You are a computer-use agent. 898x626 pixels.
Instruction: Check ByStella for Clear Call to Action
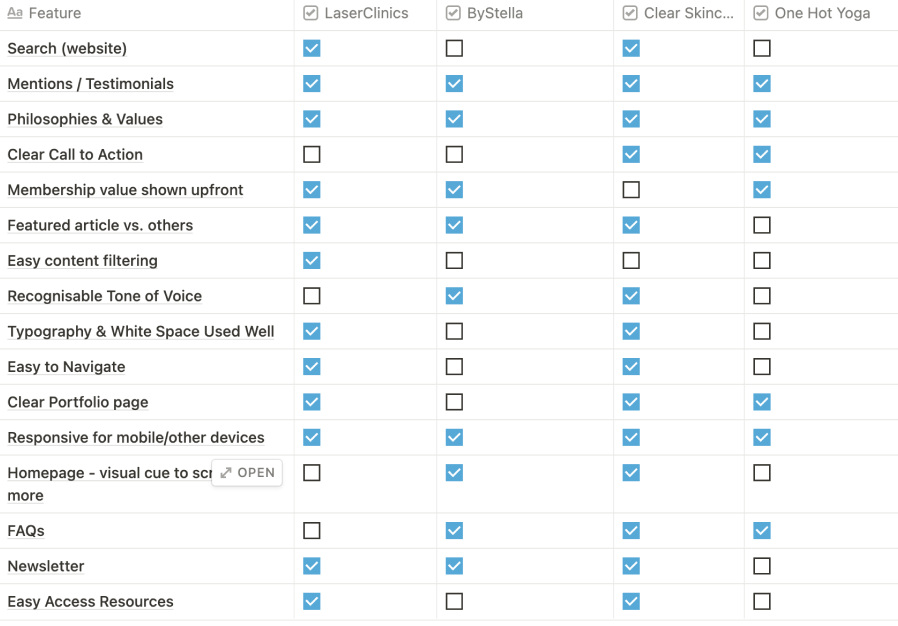coord(454,155)
